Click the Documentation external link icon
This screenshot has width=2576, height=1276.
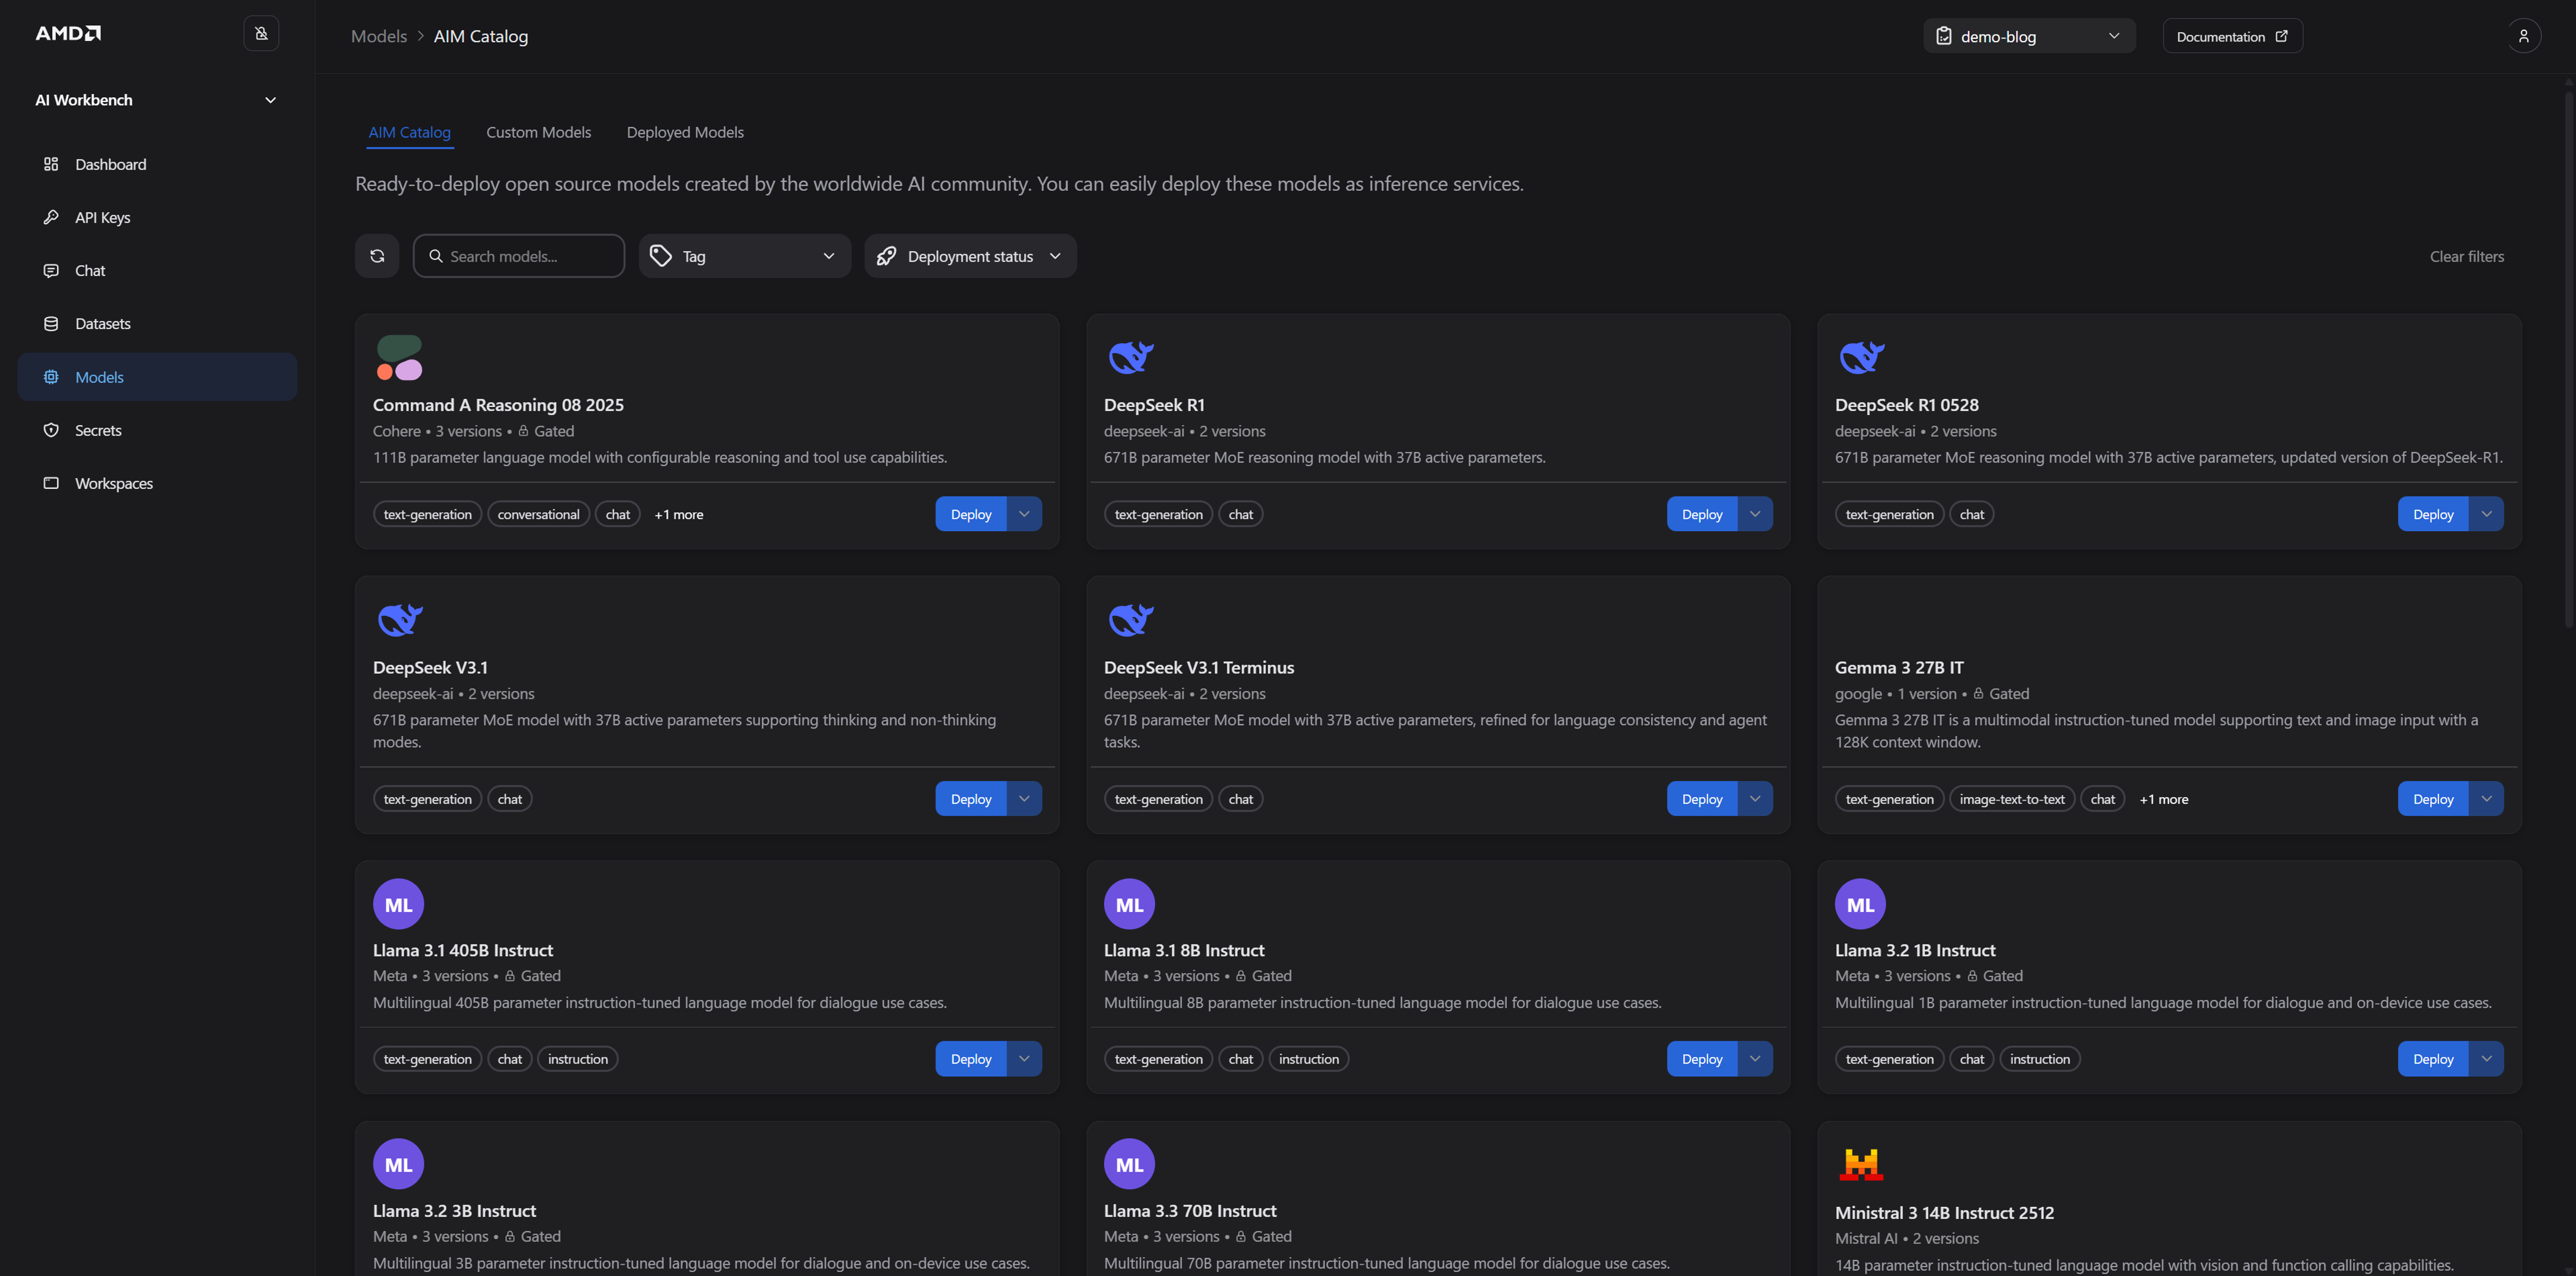coord(2281,36)
